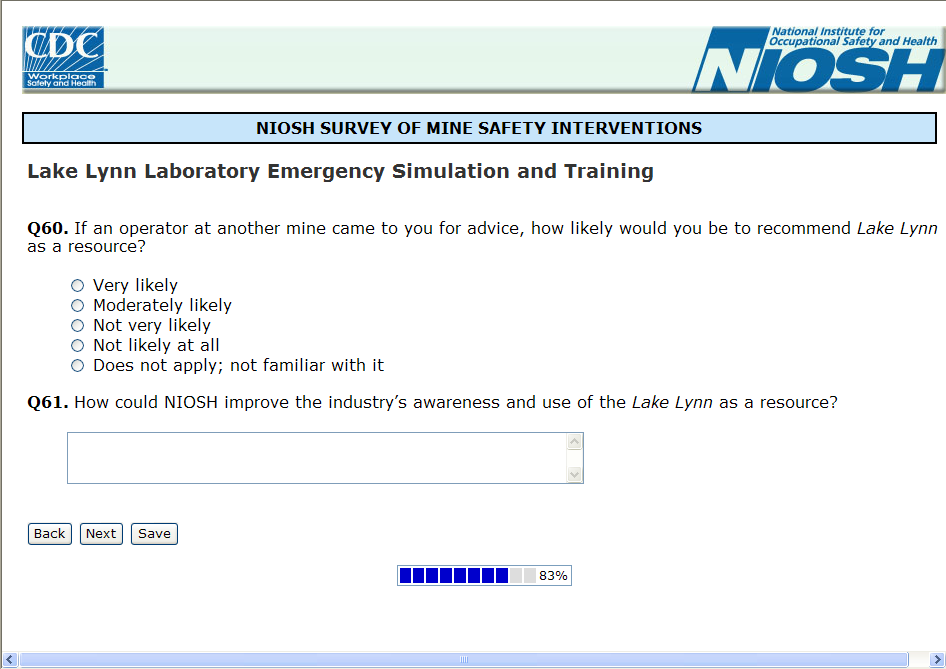Viewport: 946px width, 669px height.
Task: Choose "Moderately likely" for Q60
Action: click(77, 306)
